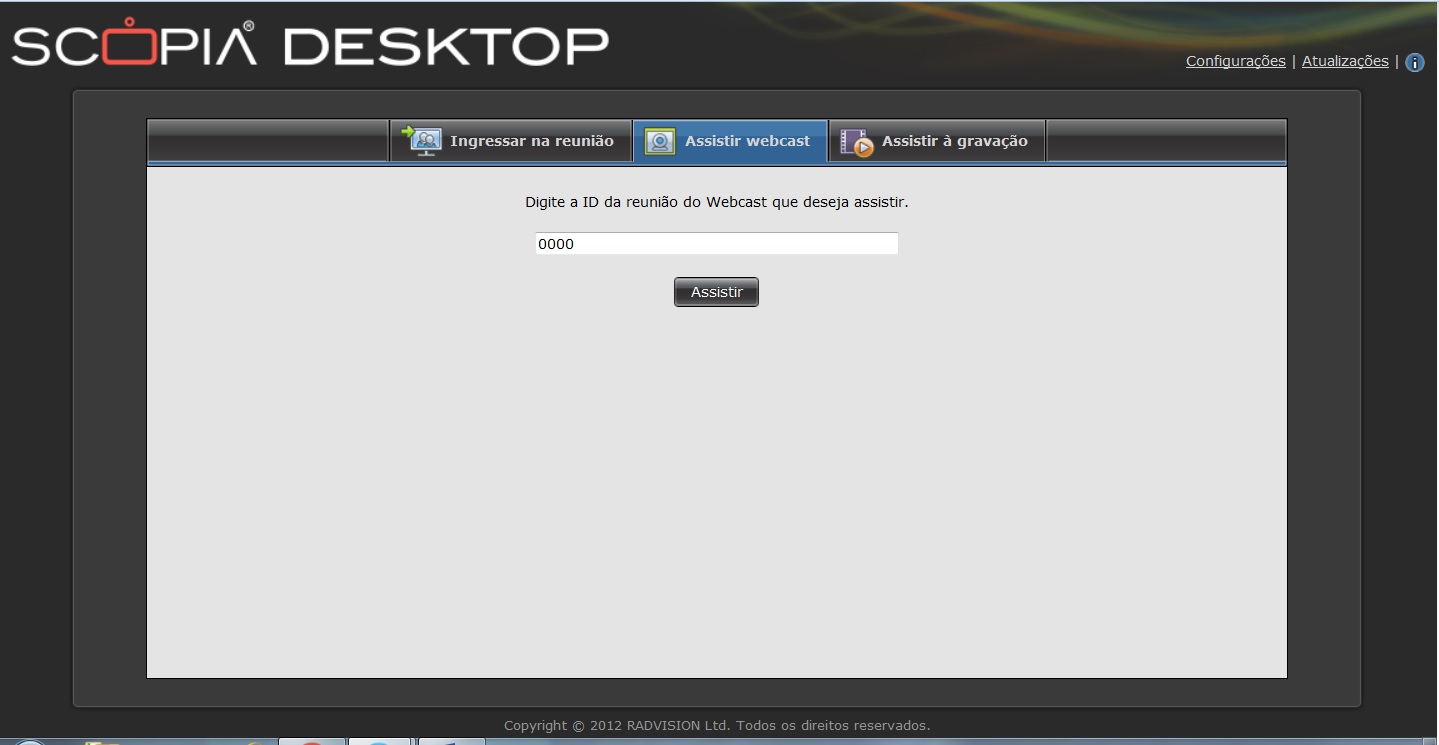Click the join meeting monitor icon
The width and height of the screenshot is (1439, 745).
tap(421, 141)
